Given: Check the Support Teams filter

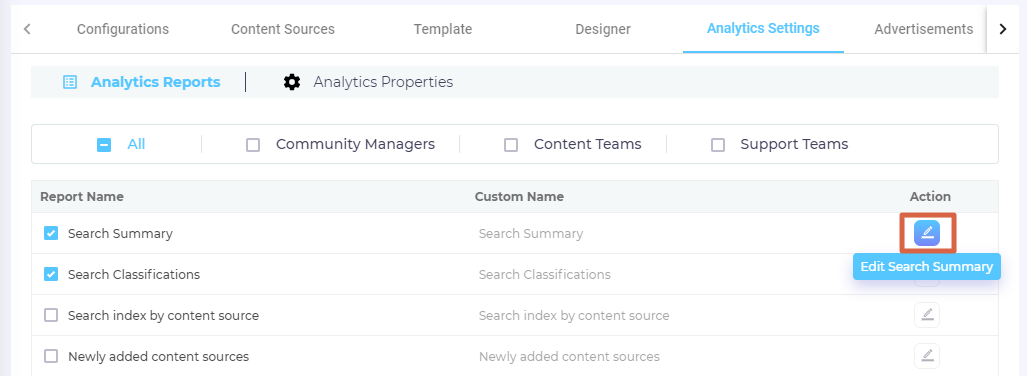Looking at the screenshot, I should pos(718,145).
